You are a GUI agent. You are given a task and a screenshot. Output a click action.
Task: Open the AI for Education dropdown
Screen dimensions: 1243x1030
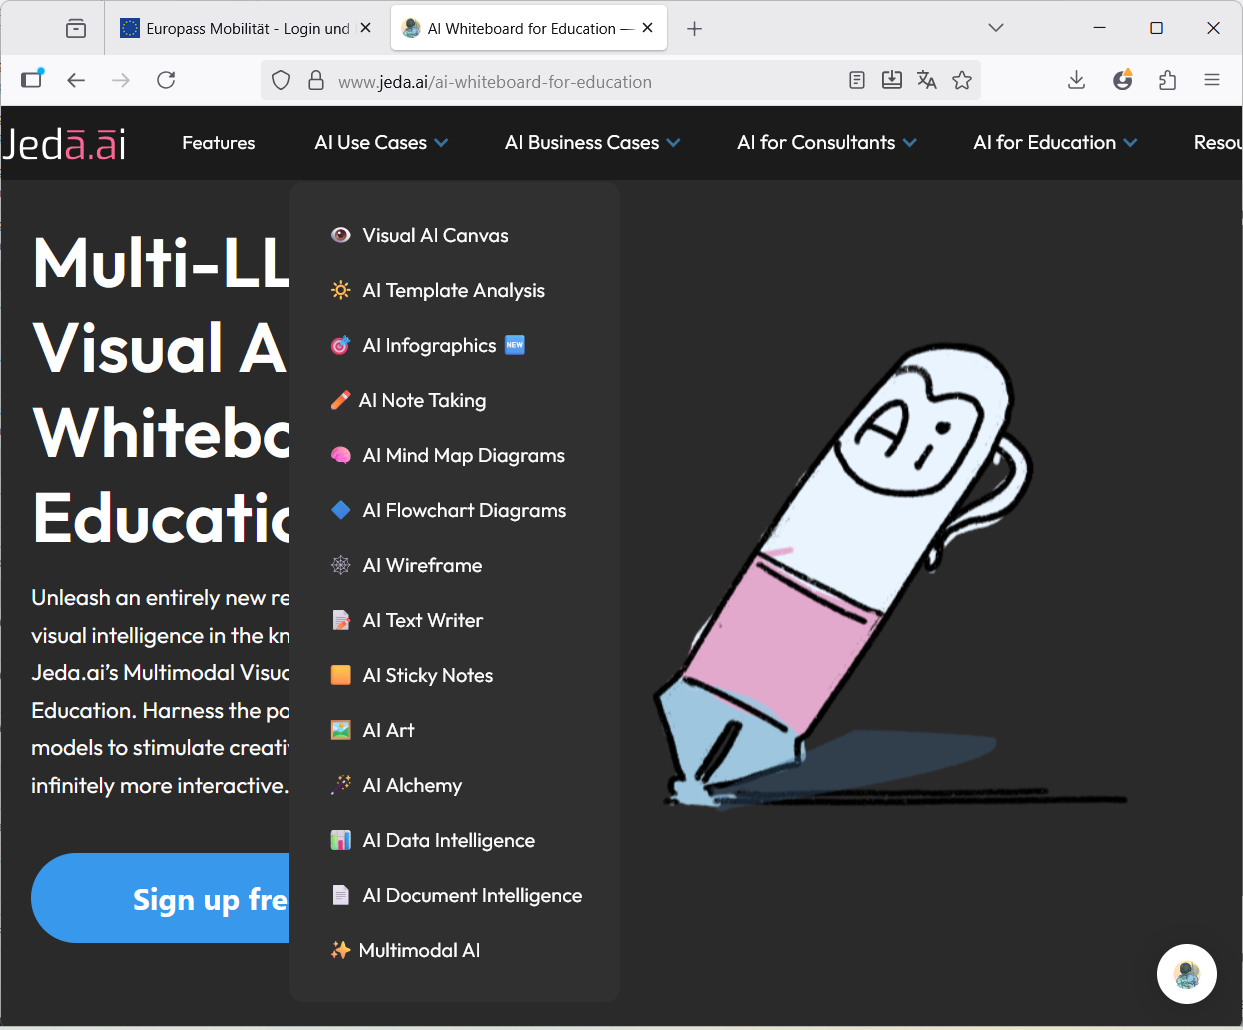[x=1055, y=143]
